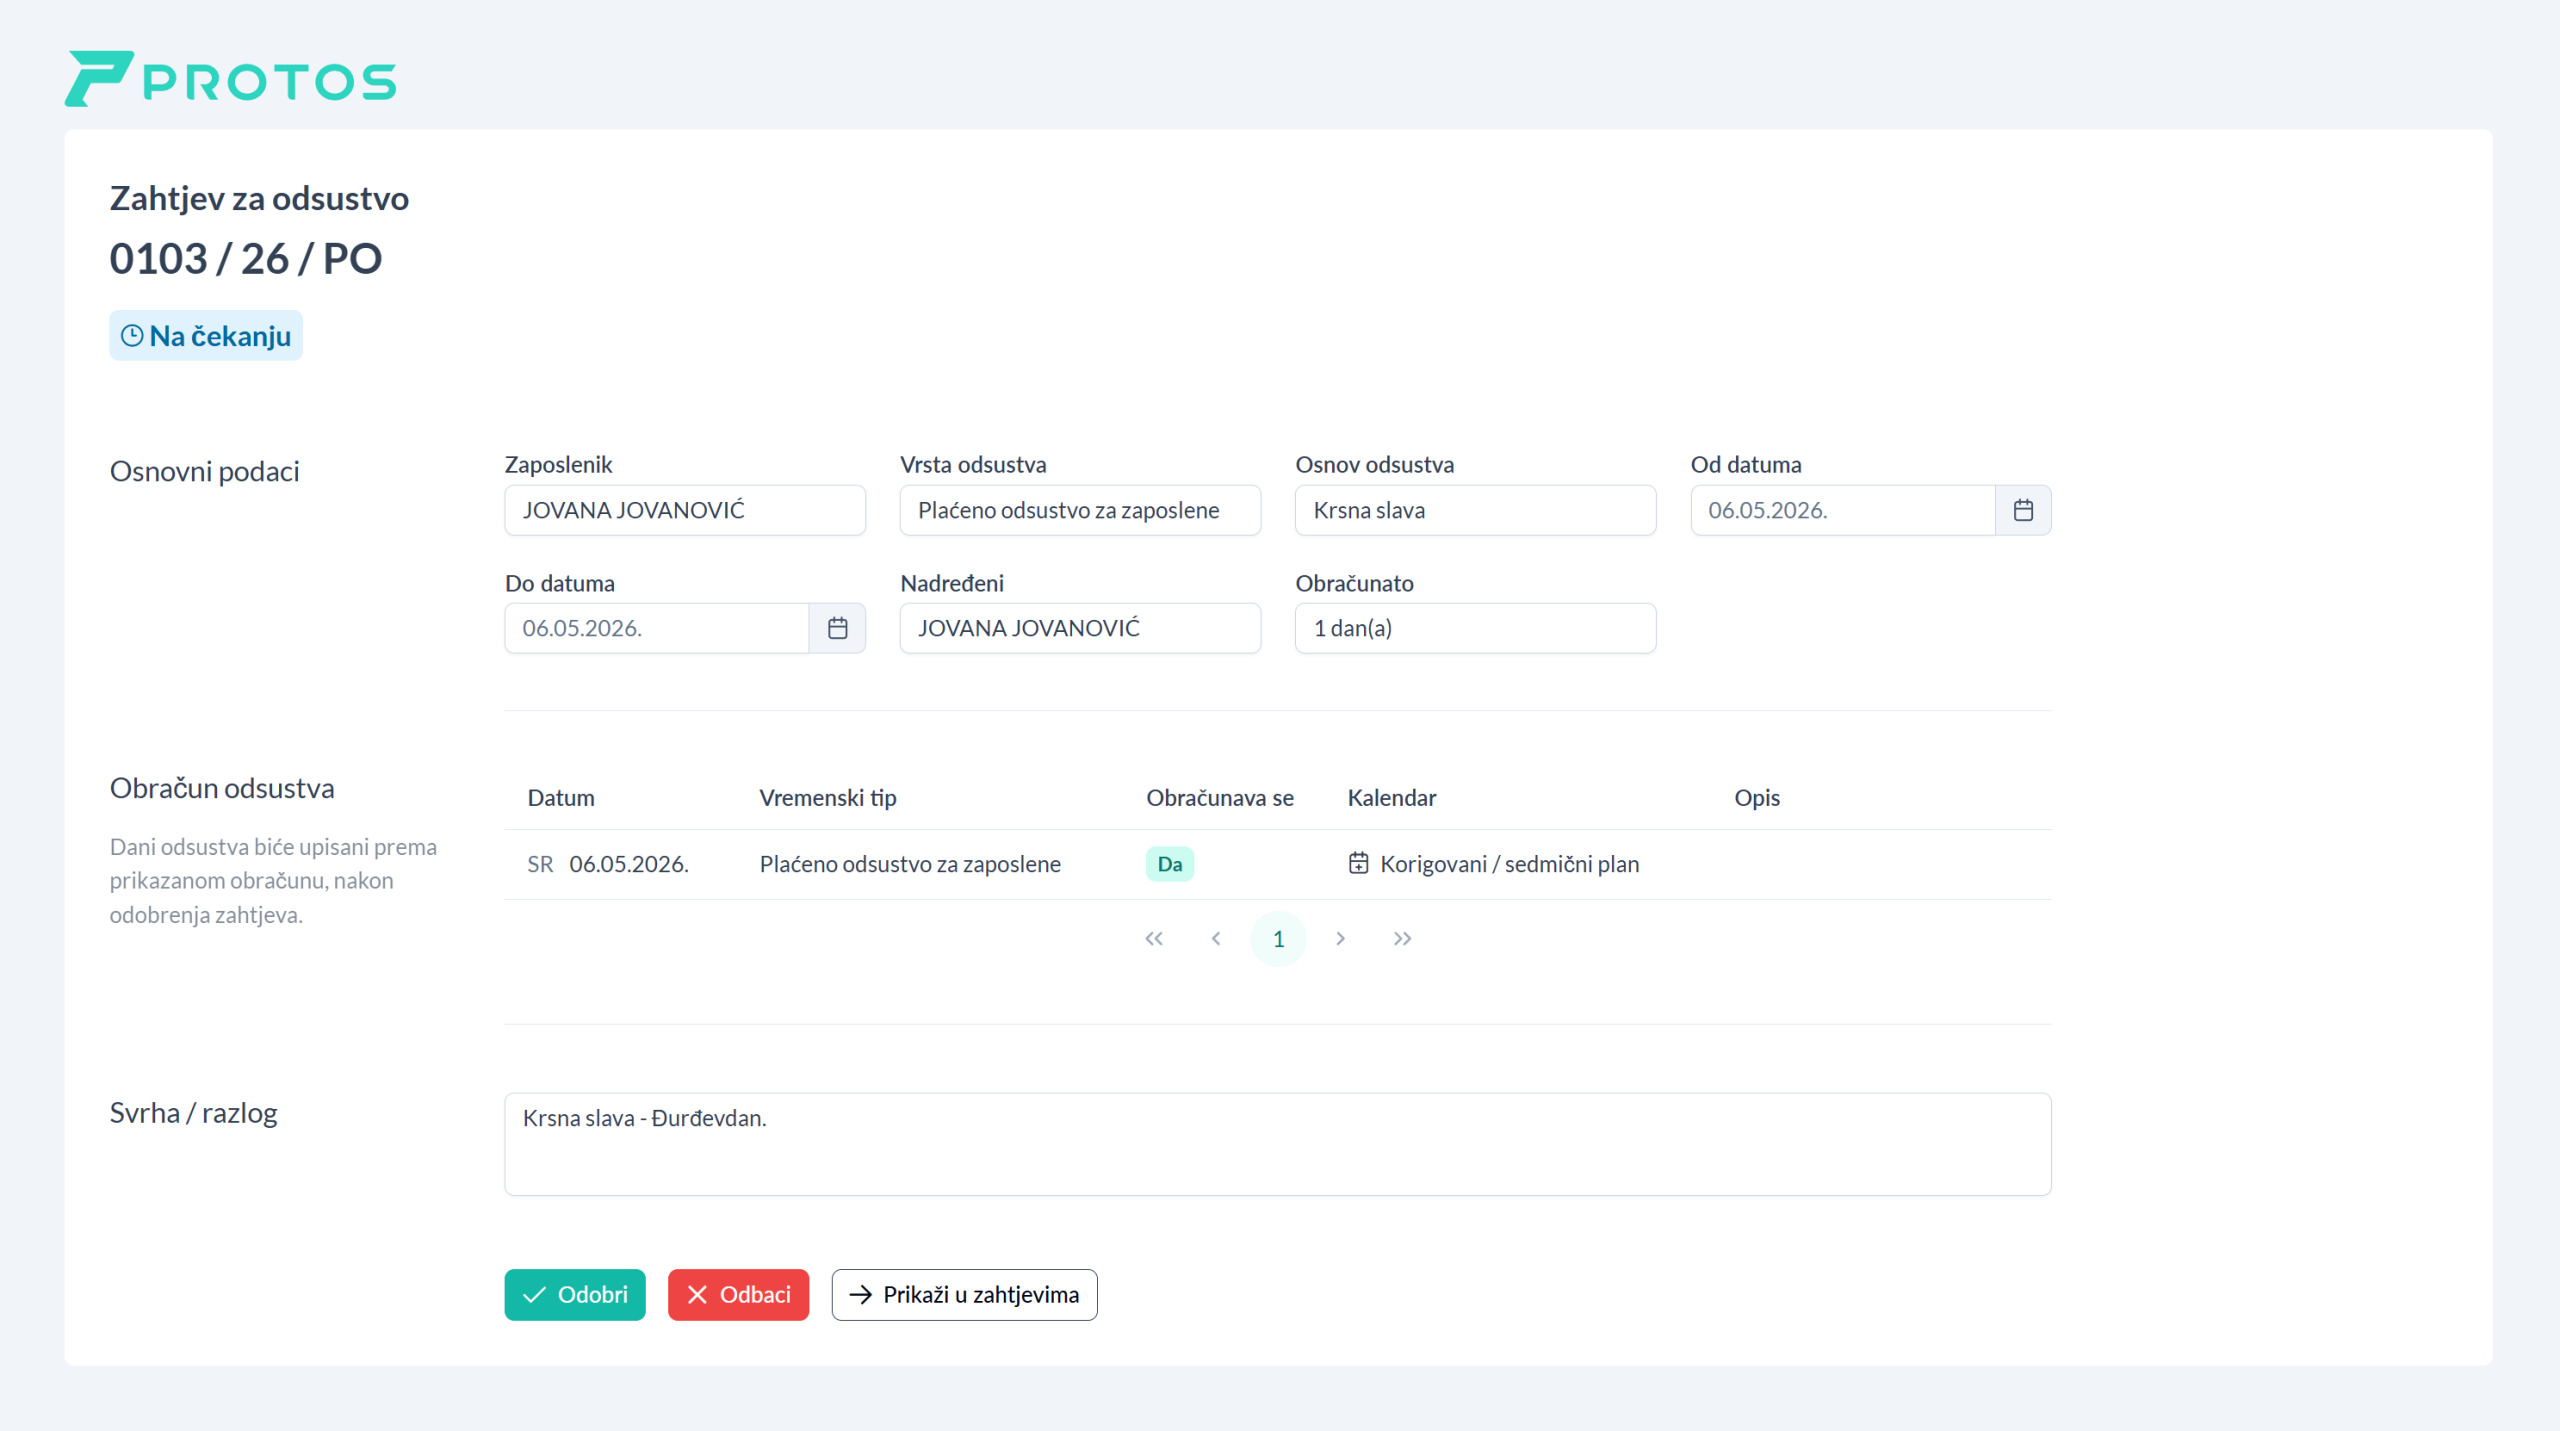Reject request with Odbaci button
Viewport: 2560px width, 1431px height.
pyautogui.click(x=738, y=1294)
